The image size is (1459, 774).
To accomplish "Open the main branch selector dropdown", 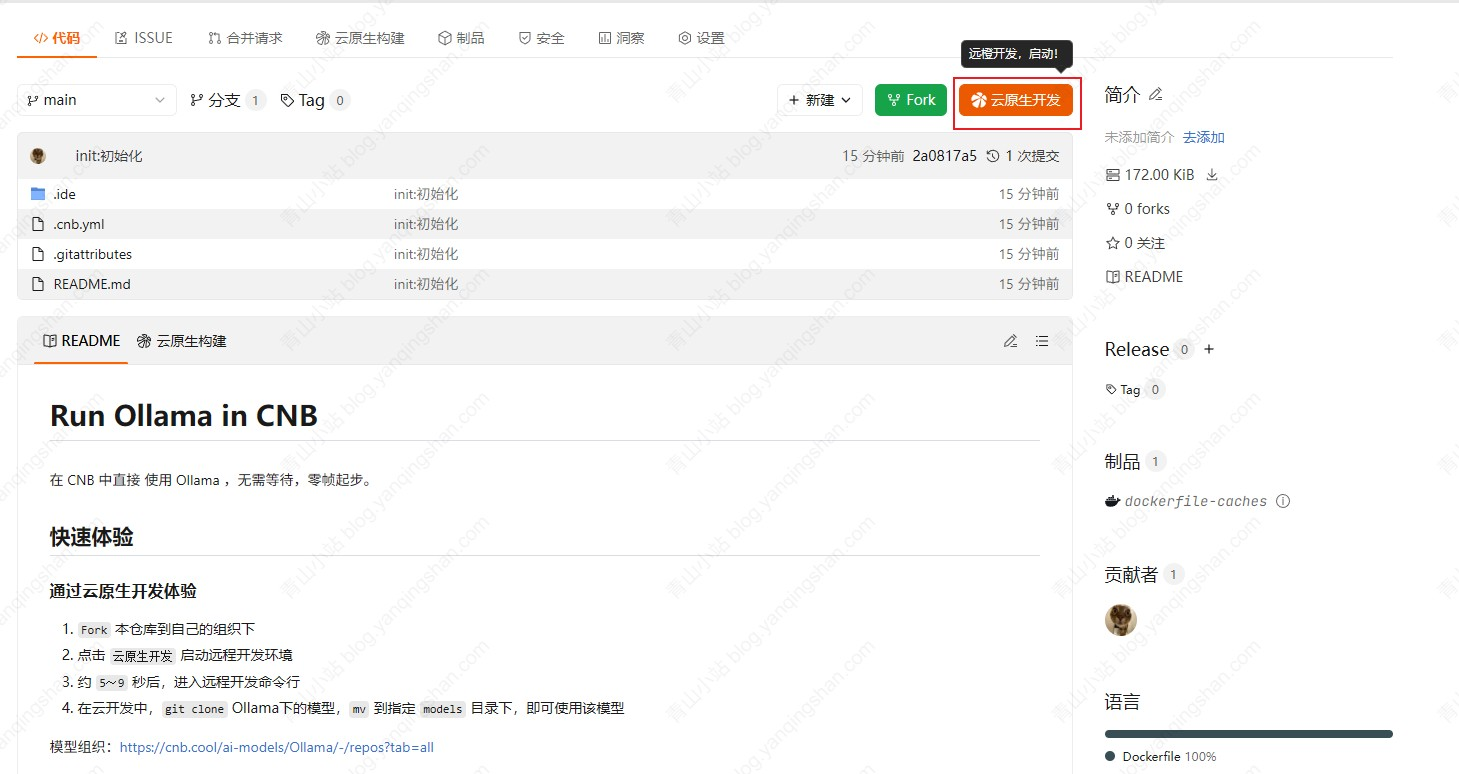I will point(95,100).
